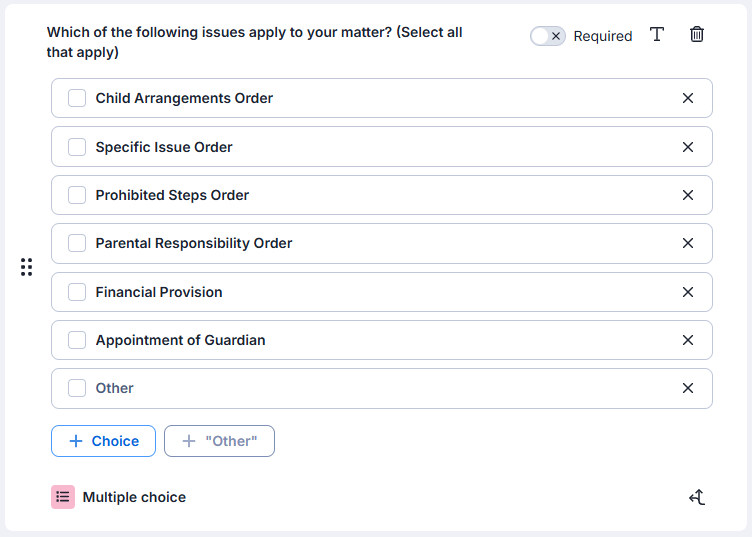The image size is (752, 537).
Task: Edit the Appointment of Guardian label text
Action: [181, 340]
